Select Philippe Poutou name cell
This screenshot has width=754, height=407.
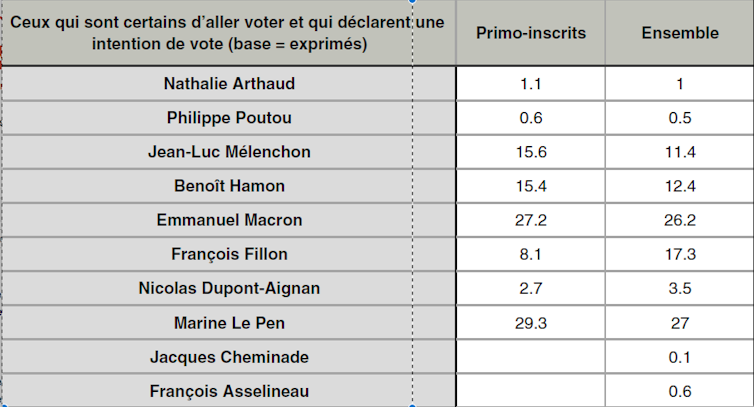tap(229, 118)
